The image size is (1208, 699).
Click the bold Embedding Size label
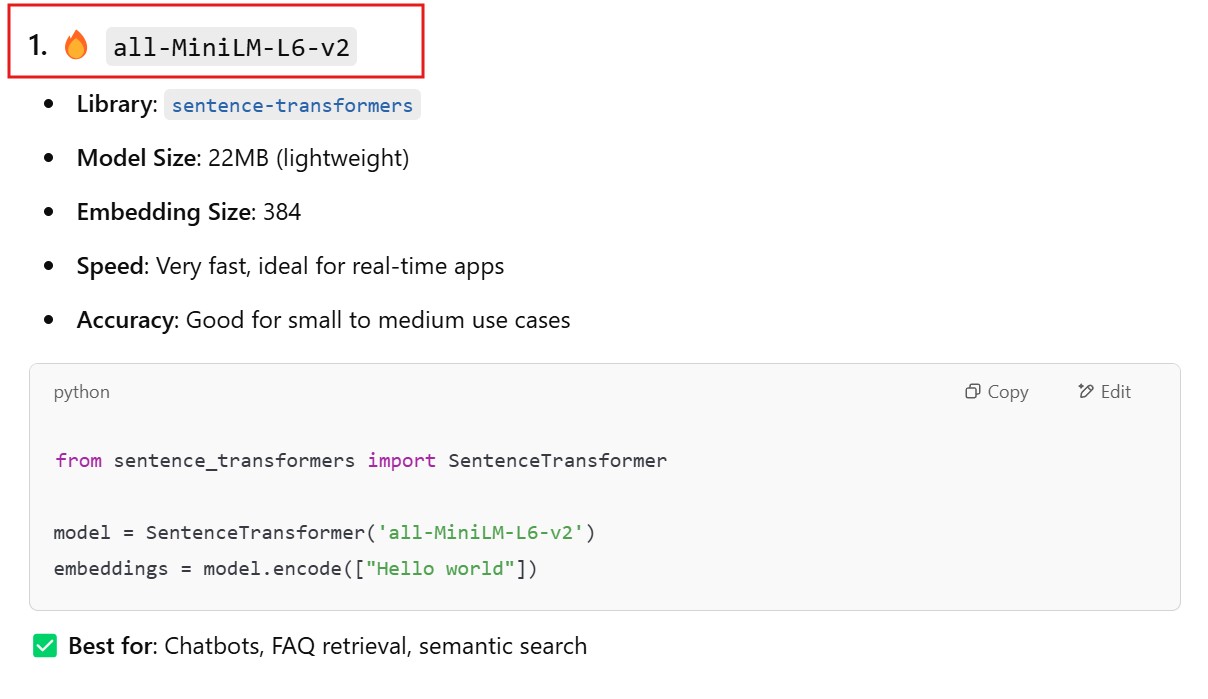tap(162, 212)
